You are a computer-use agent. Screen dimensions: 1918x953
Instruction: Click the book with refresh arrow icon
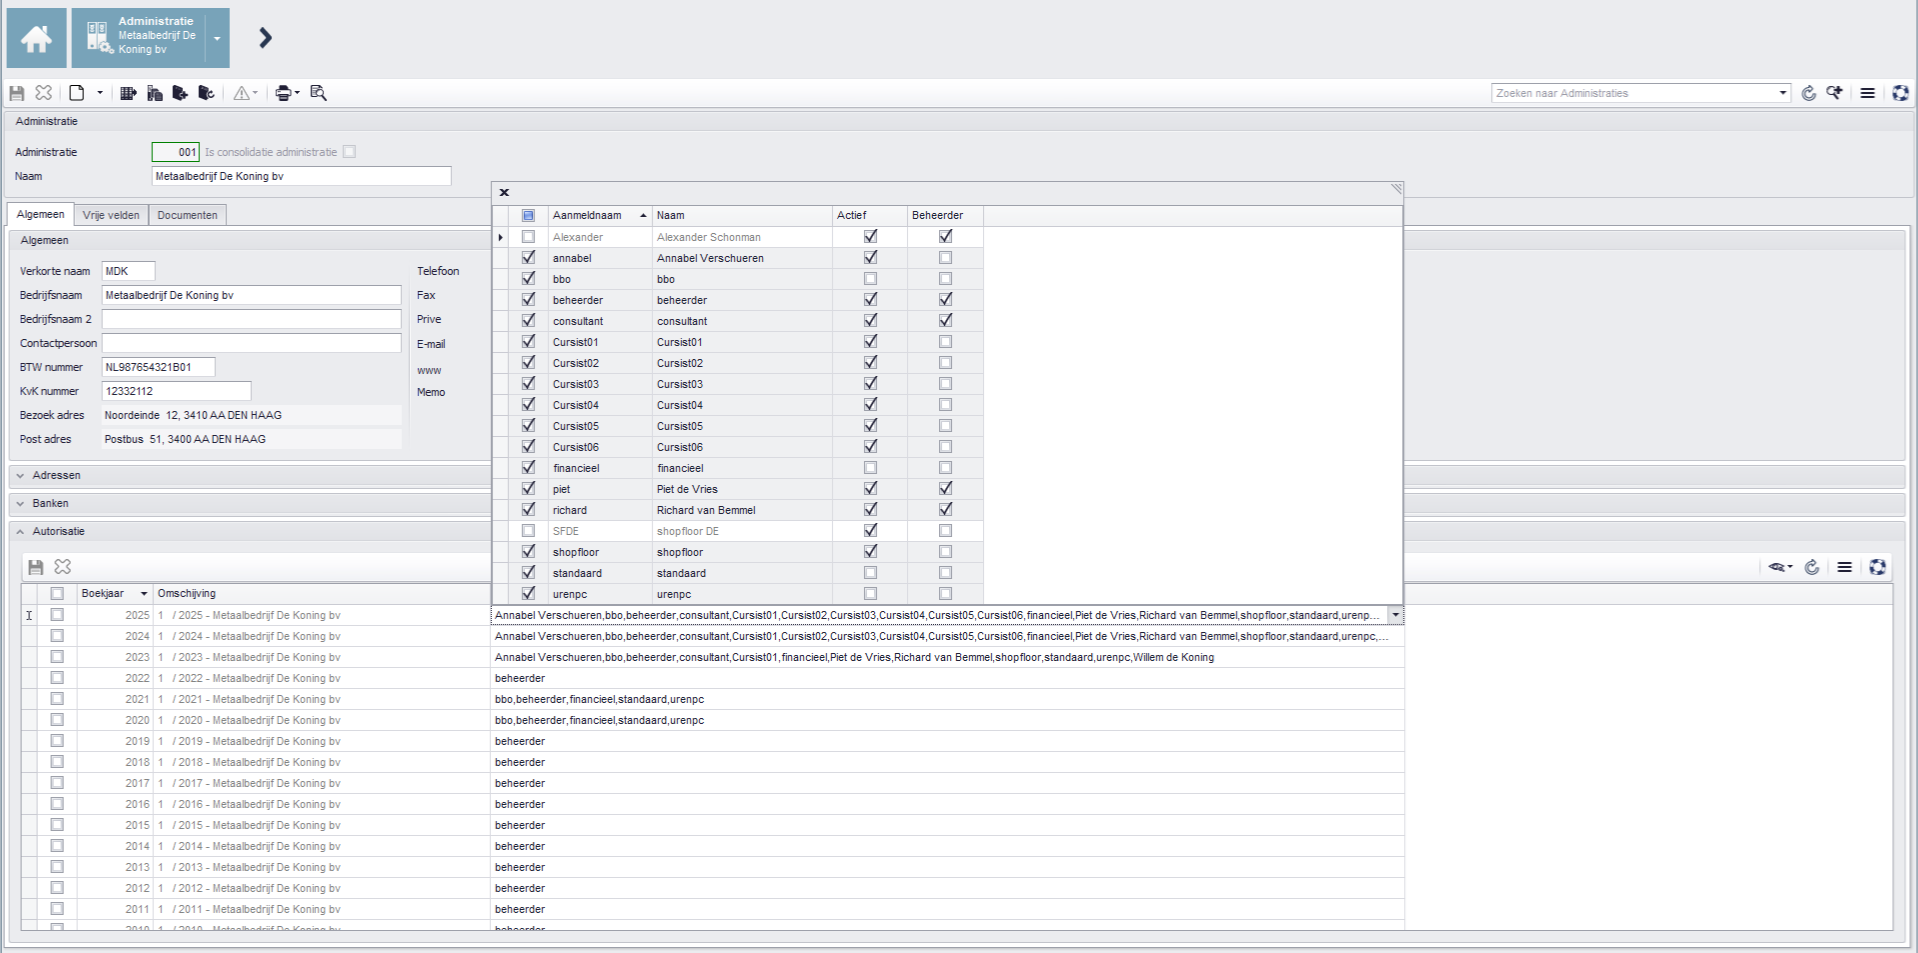pos(206,93)
